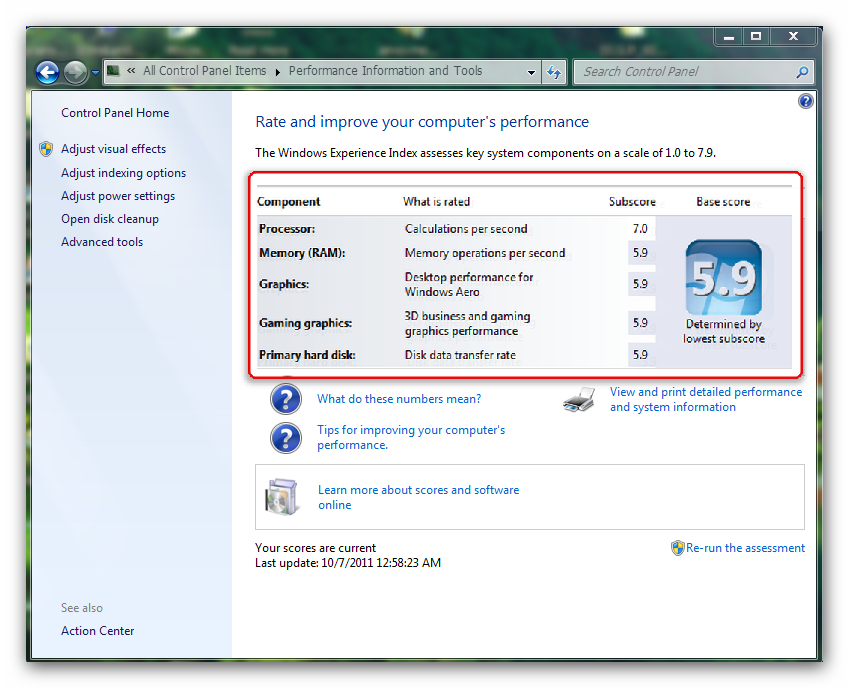Image resolution: width=849 pixels, height=688 pixels.
Task: Open Control Panel Home
Action: coord(115,113)
